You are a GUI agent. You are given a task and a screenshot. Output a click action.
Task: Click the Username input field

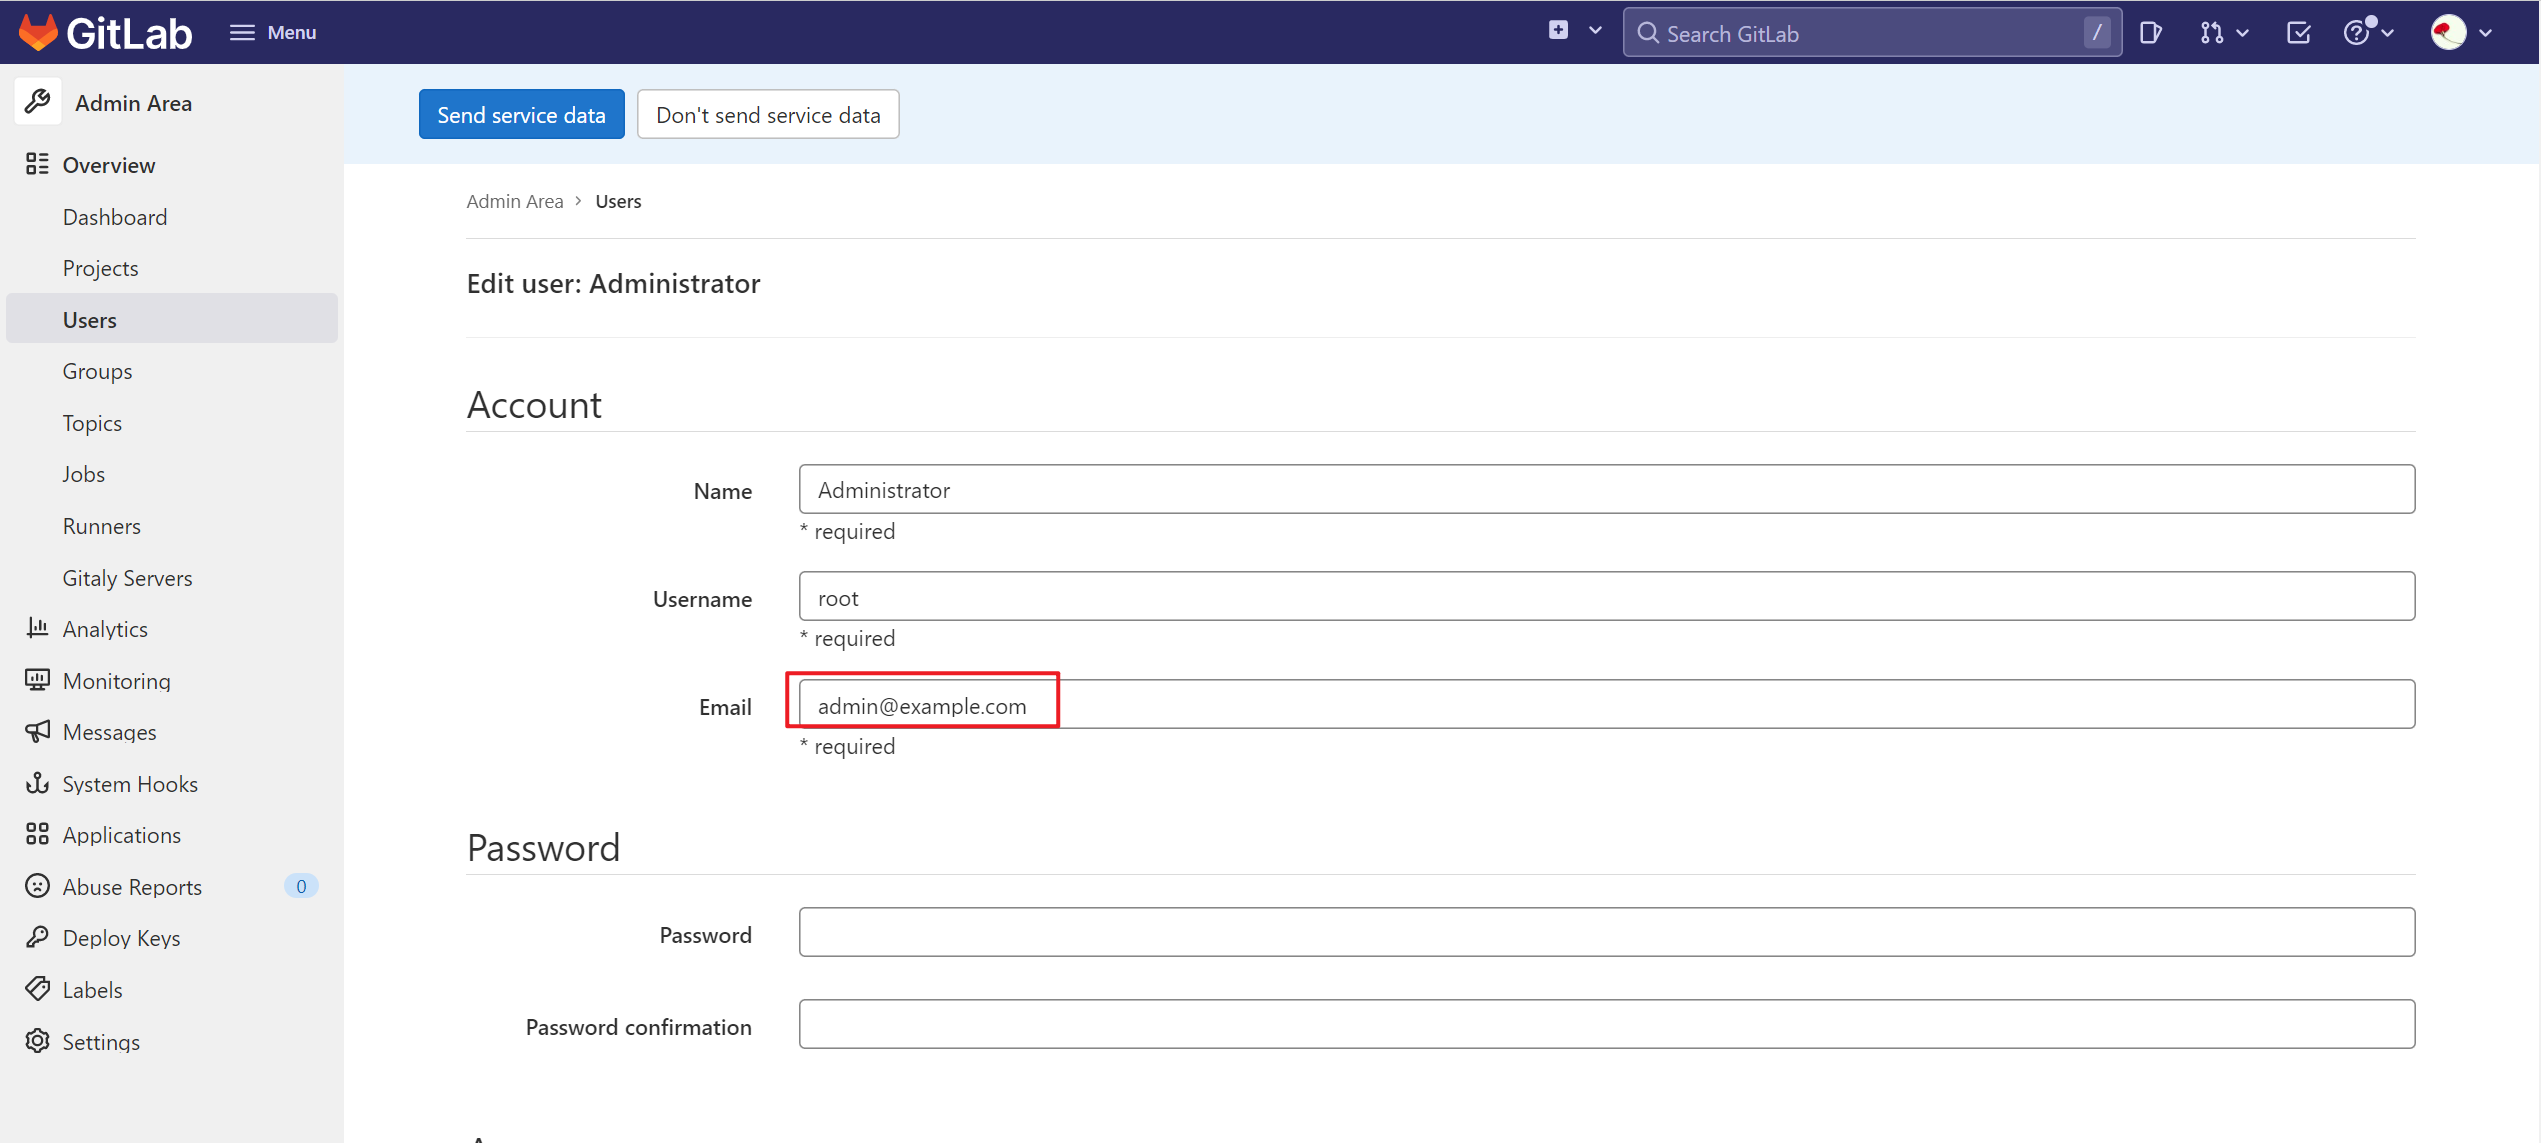click(1607, 596)
